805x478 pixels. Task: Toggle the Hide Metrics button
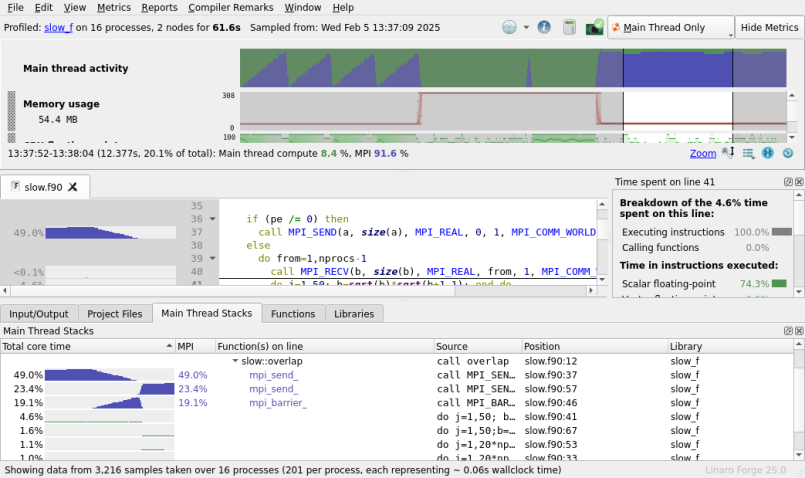tap(769, 27)
